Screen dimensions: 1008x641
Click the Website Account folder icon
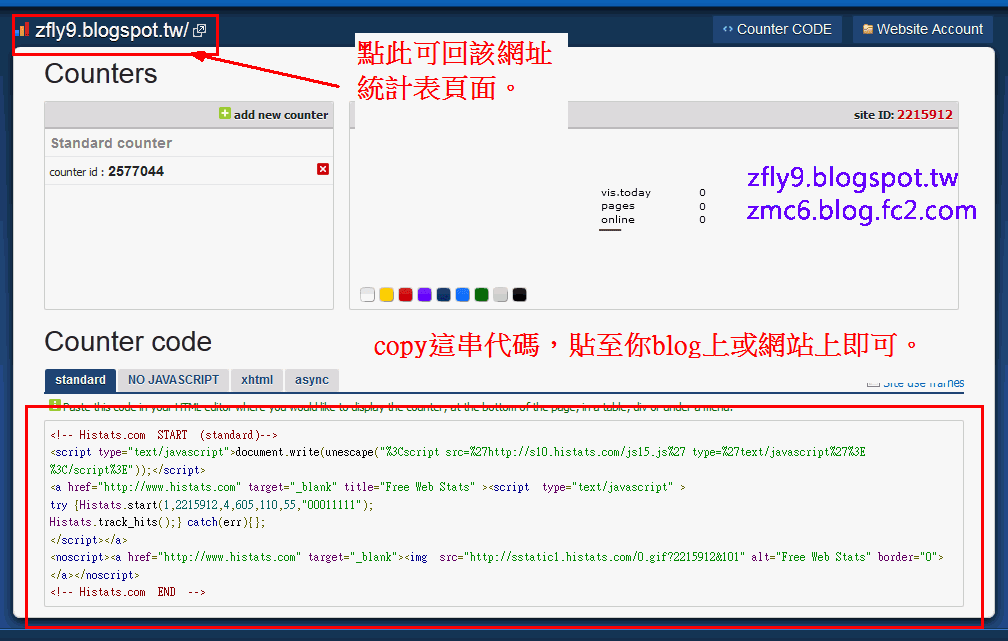tap(868, 29)
